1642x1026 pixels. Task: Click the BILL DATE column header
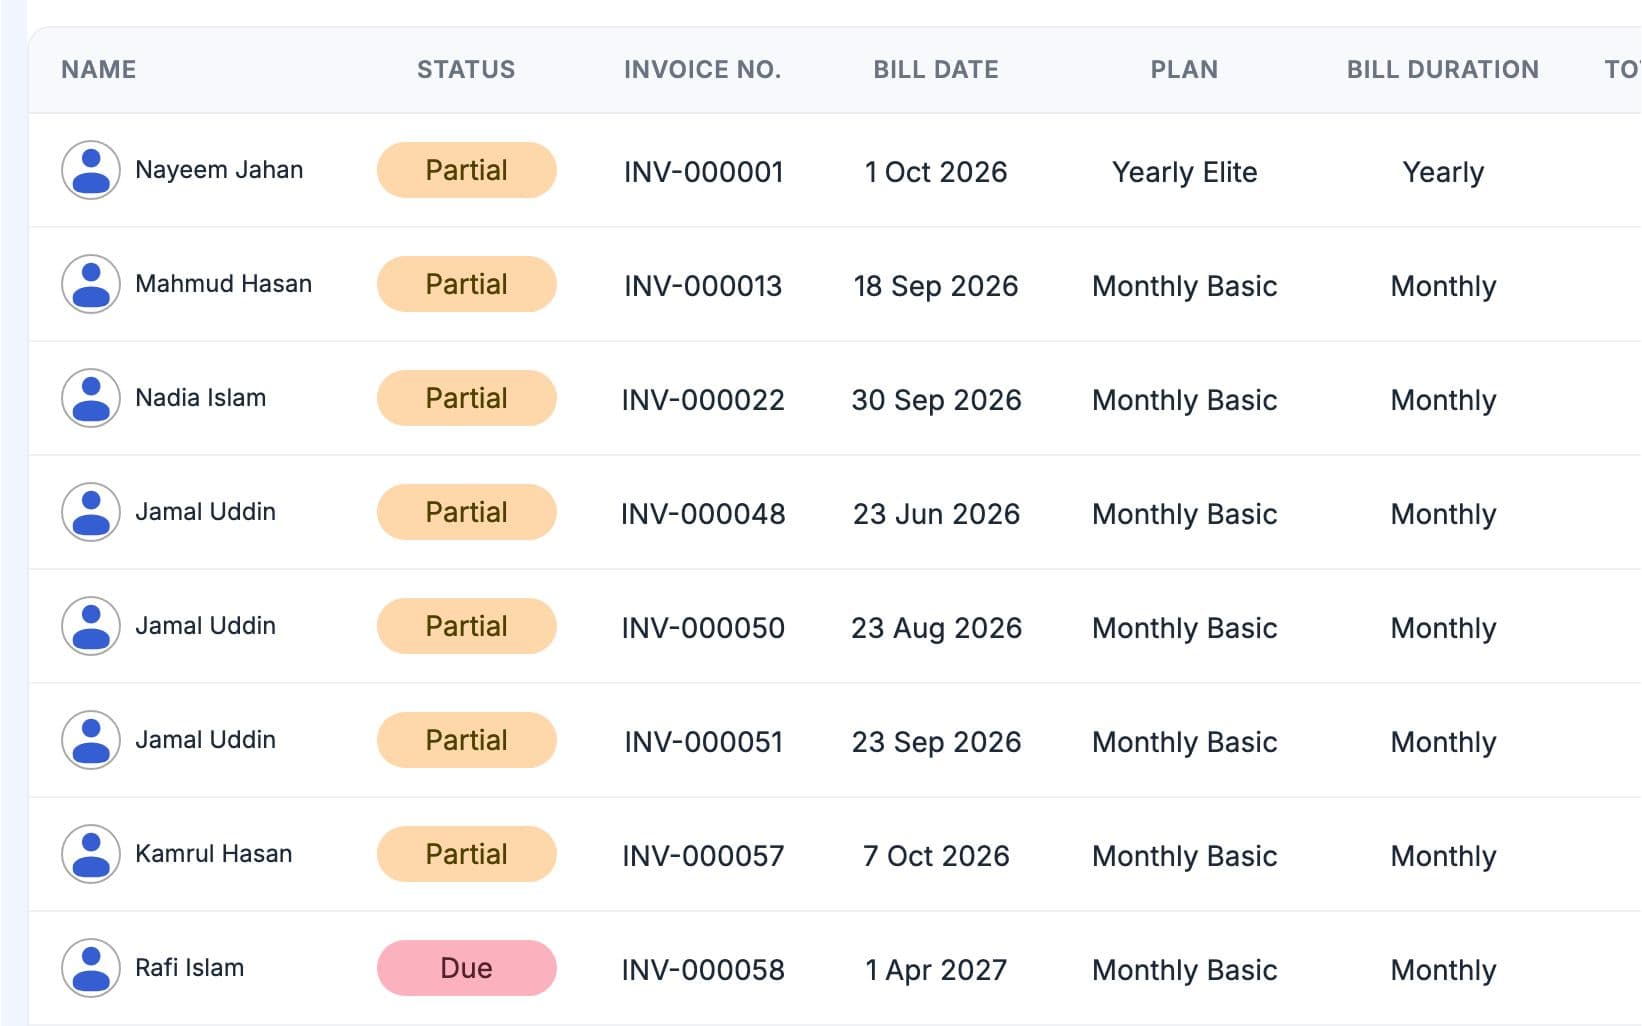(936, 69)
